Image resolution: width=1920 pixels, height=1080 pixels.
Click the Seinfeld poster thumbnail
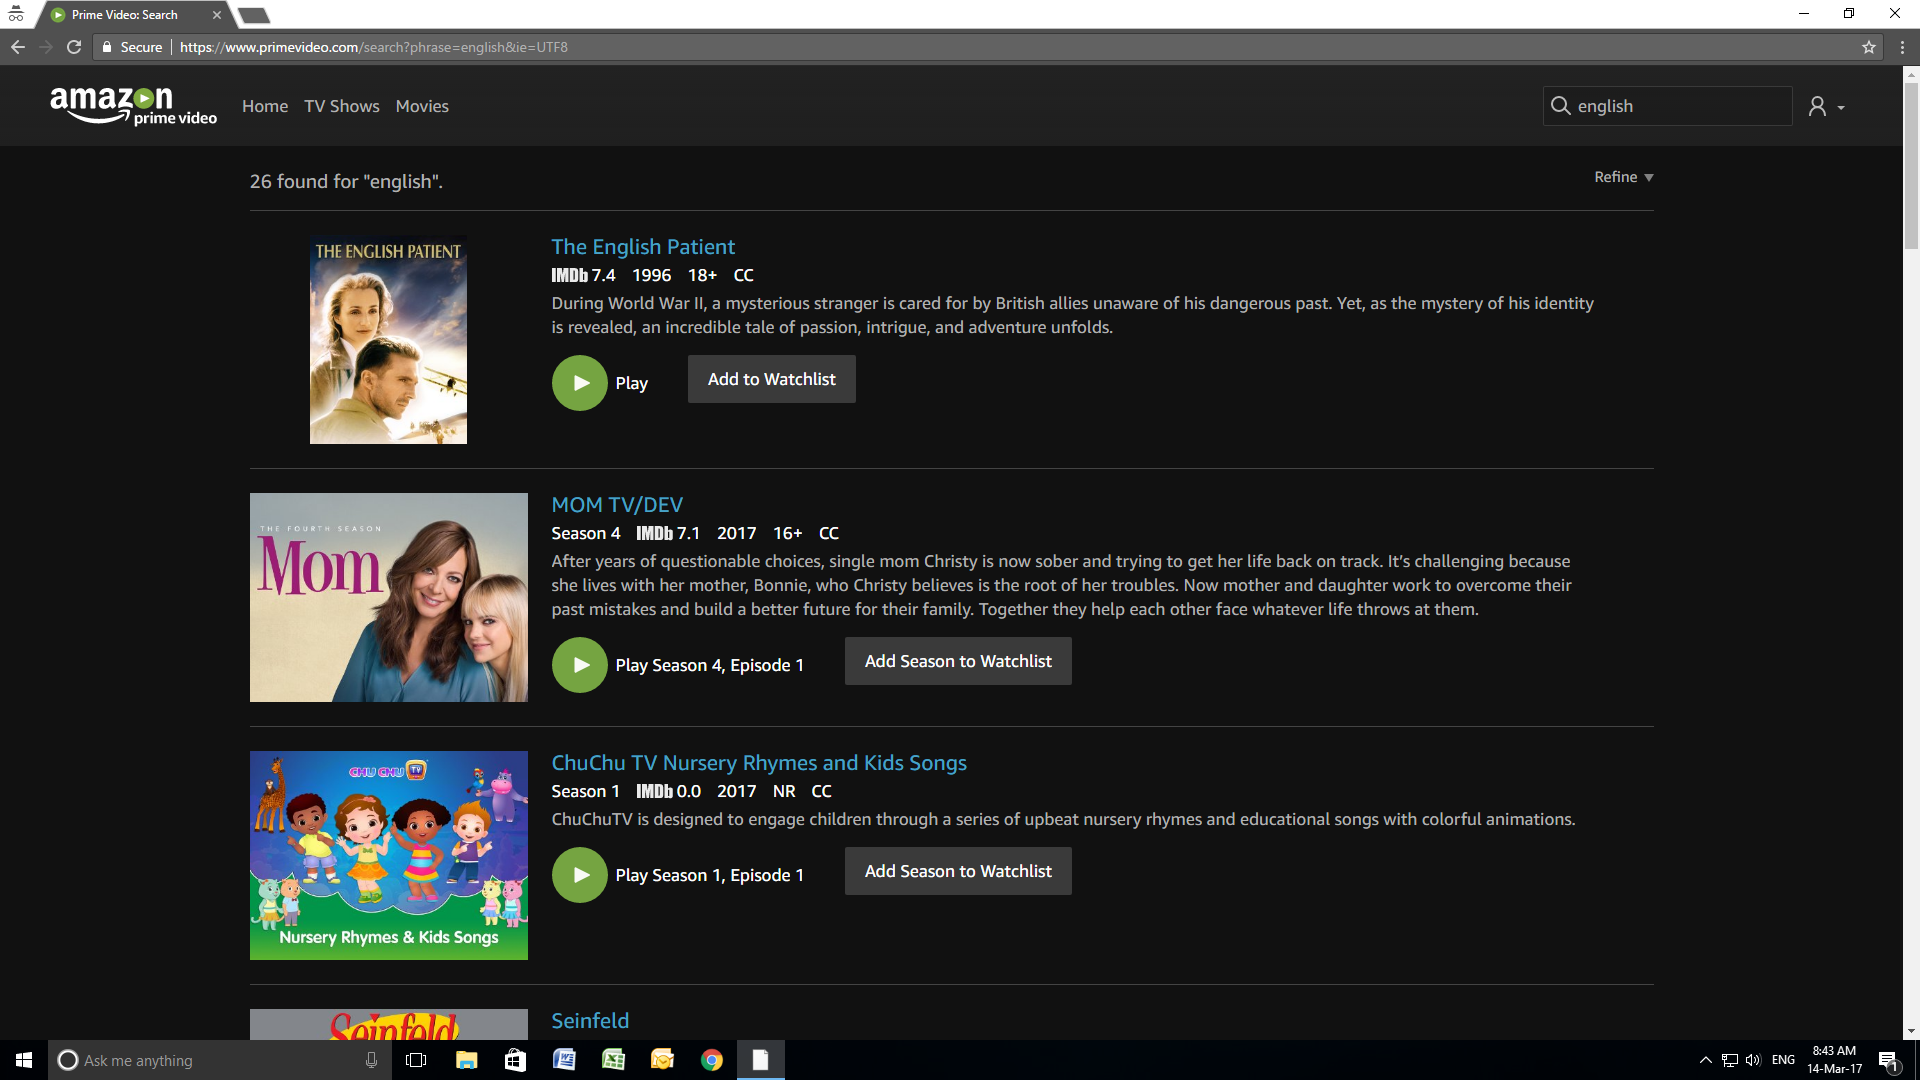(389, 1024)
